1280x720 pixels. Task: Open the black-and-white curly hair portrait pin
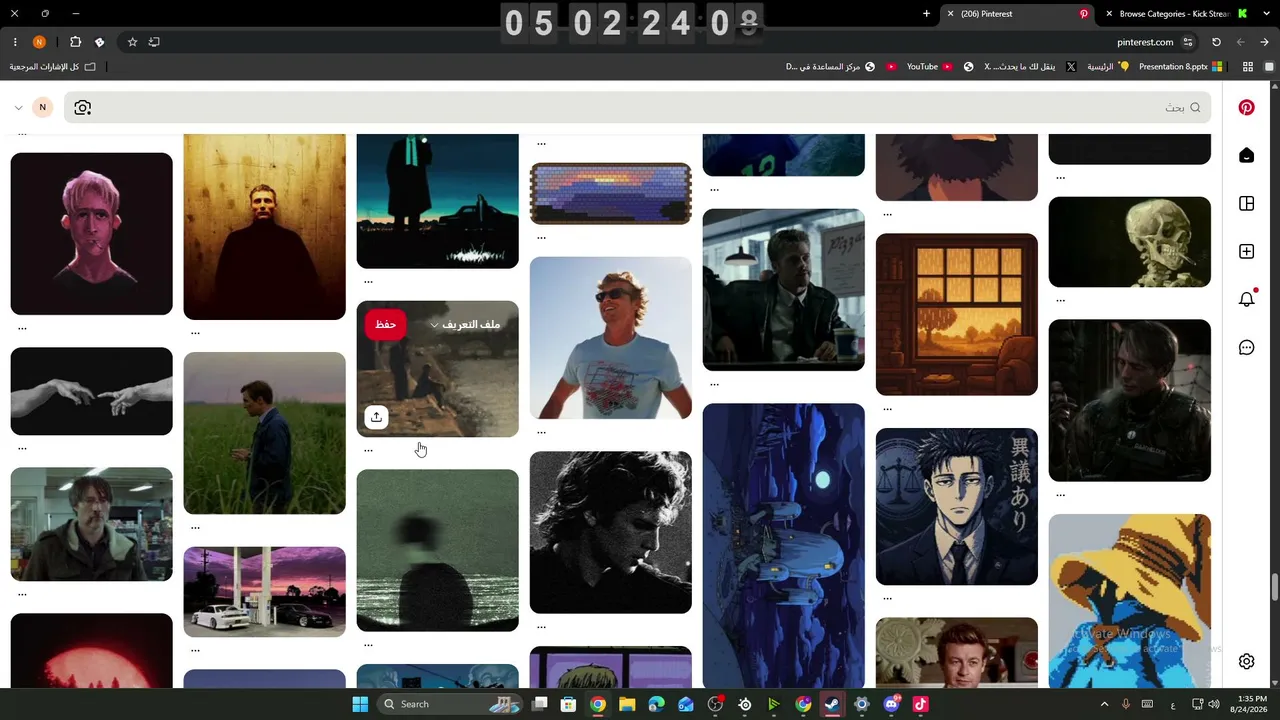point(611,532)
